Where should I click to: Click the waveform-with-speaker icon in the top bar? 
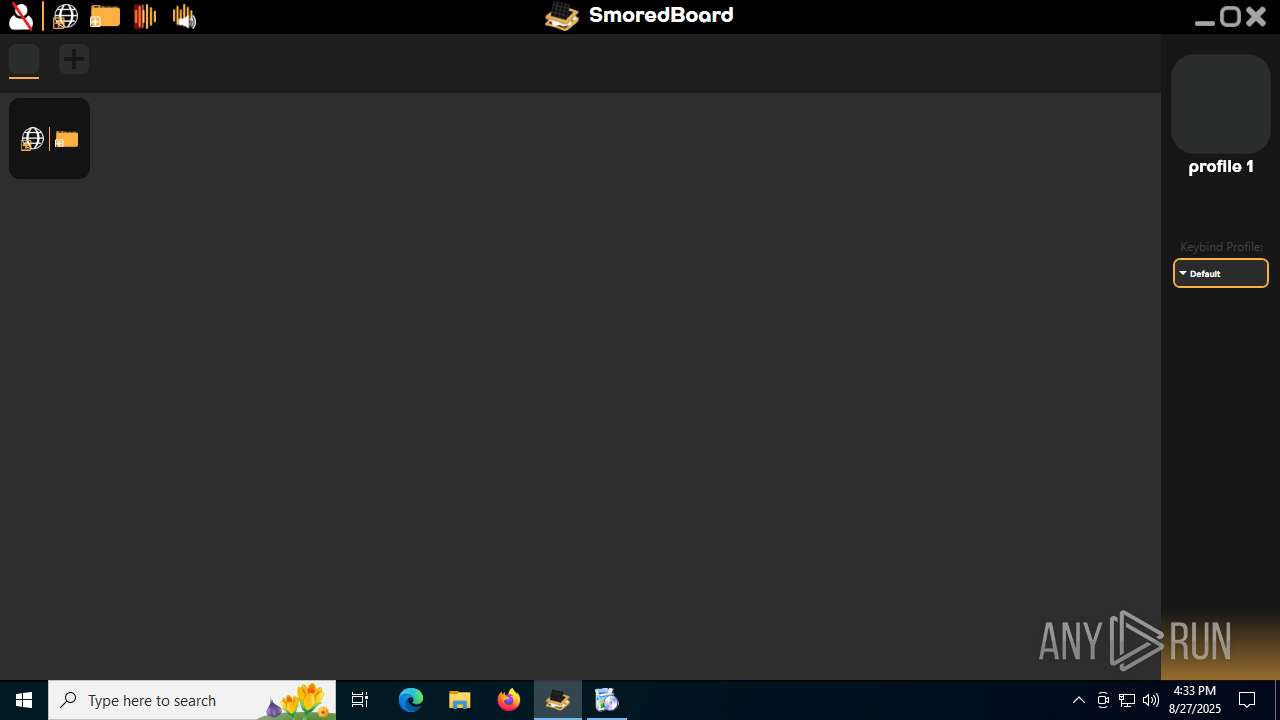click(184, 16)
